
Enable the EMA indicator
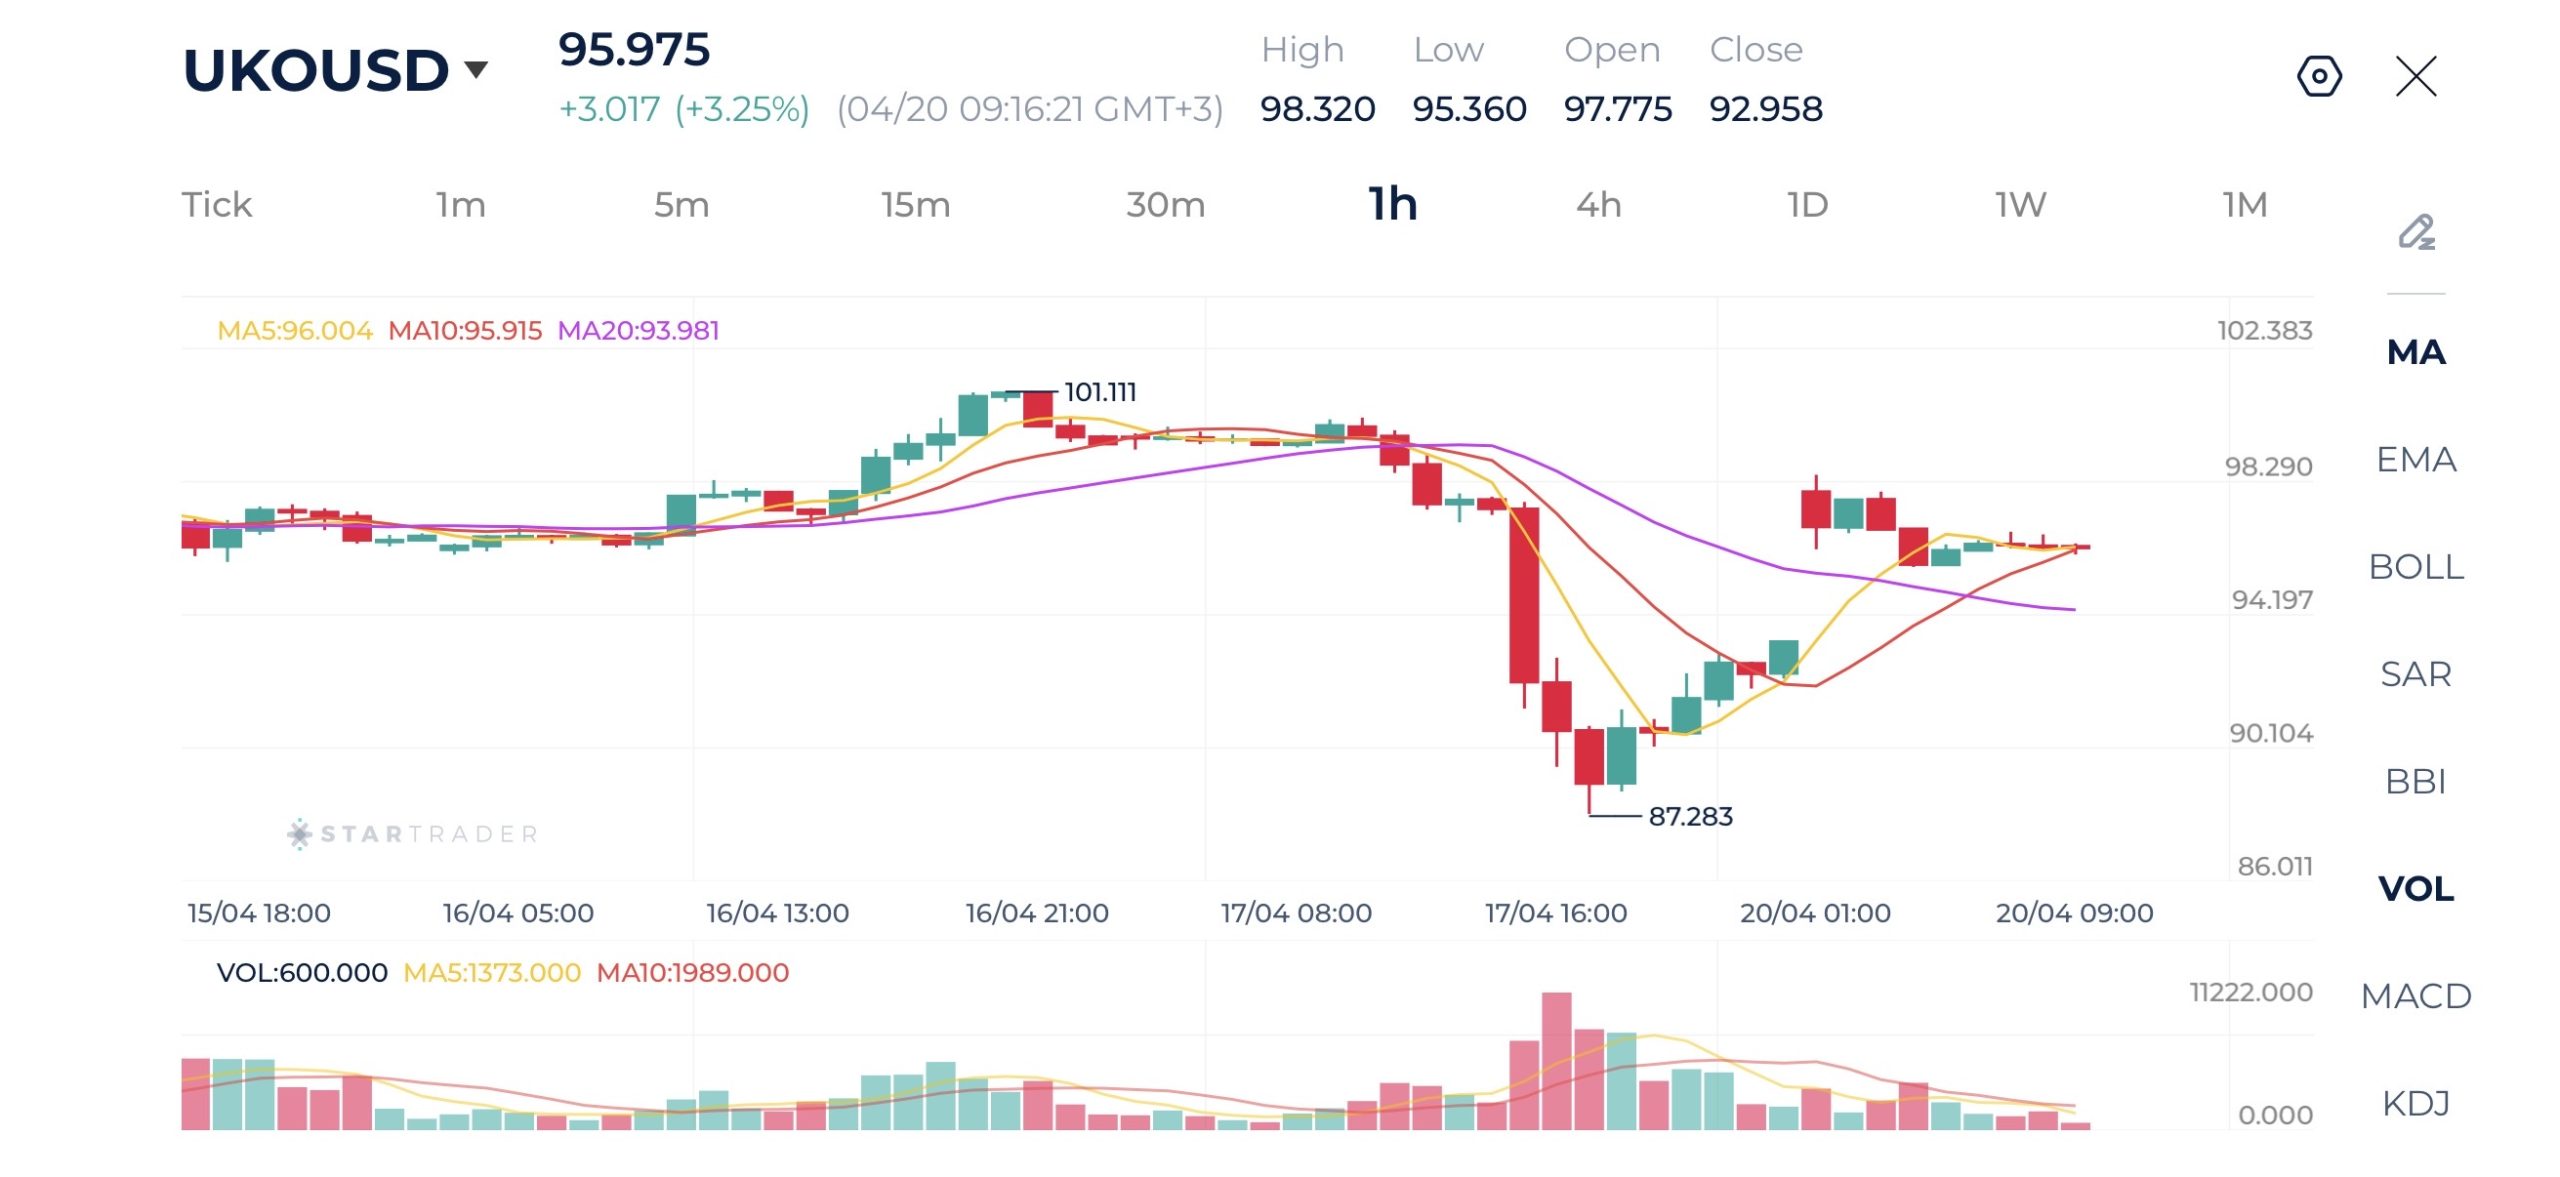coord(2416,459)
